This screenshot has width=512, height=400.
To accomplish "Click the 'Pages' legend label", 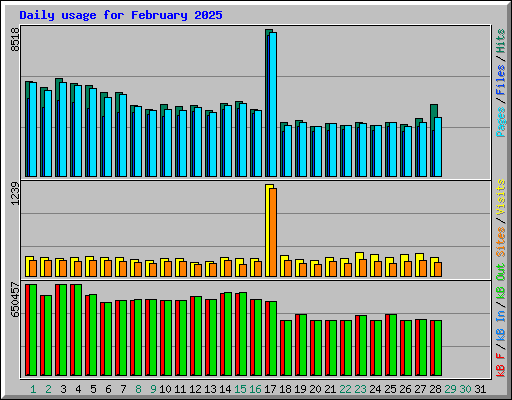I will tap(500, 122).
